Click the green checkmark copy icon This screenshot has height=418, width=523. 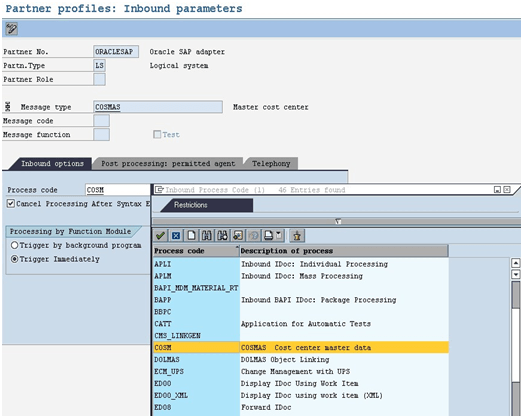tap(160, 236)
